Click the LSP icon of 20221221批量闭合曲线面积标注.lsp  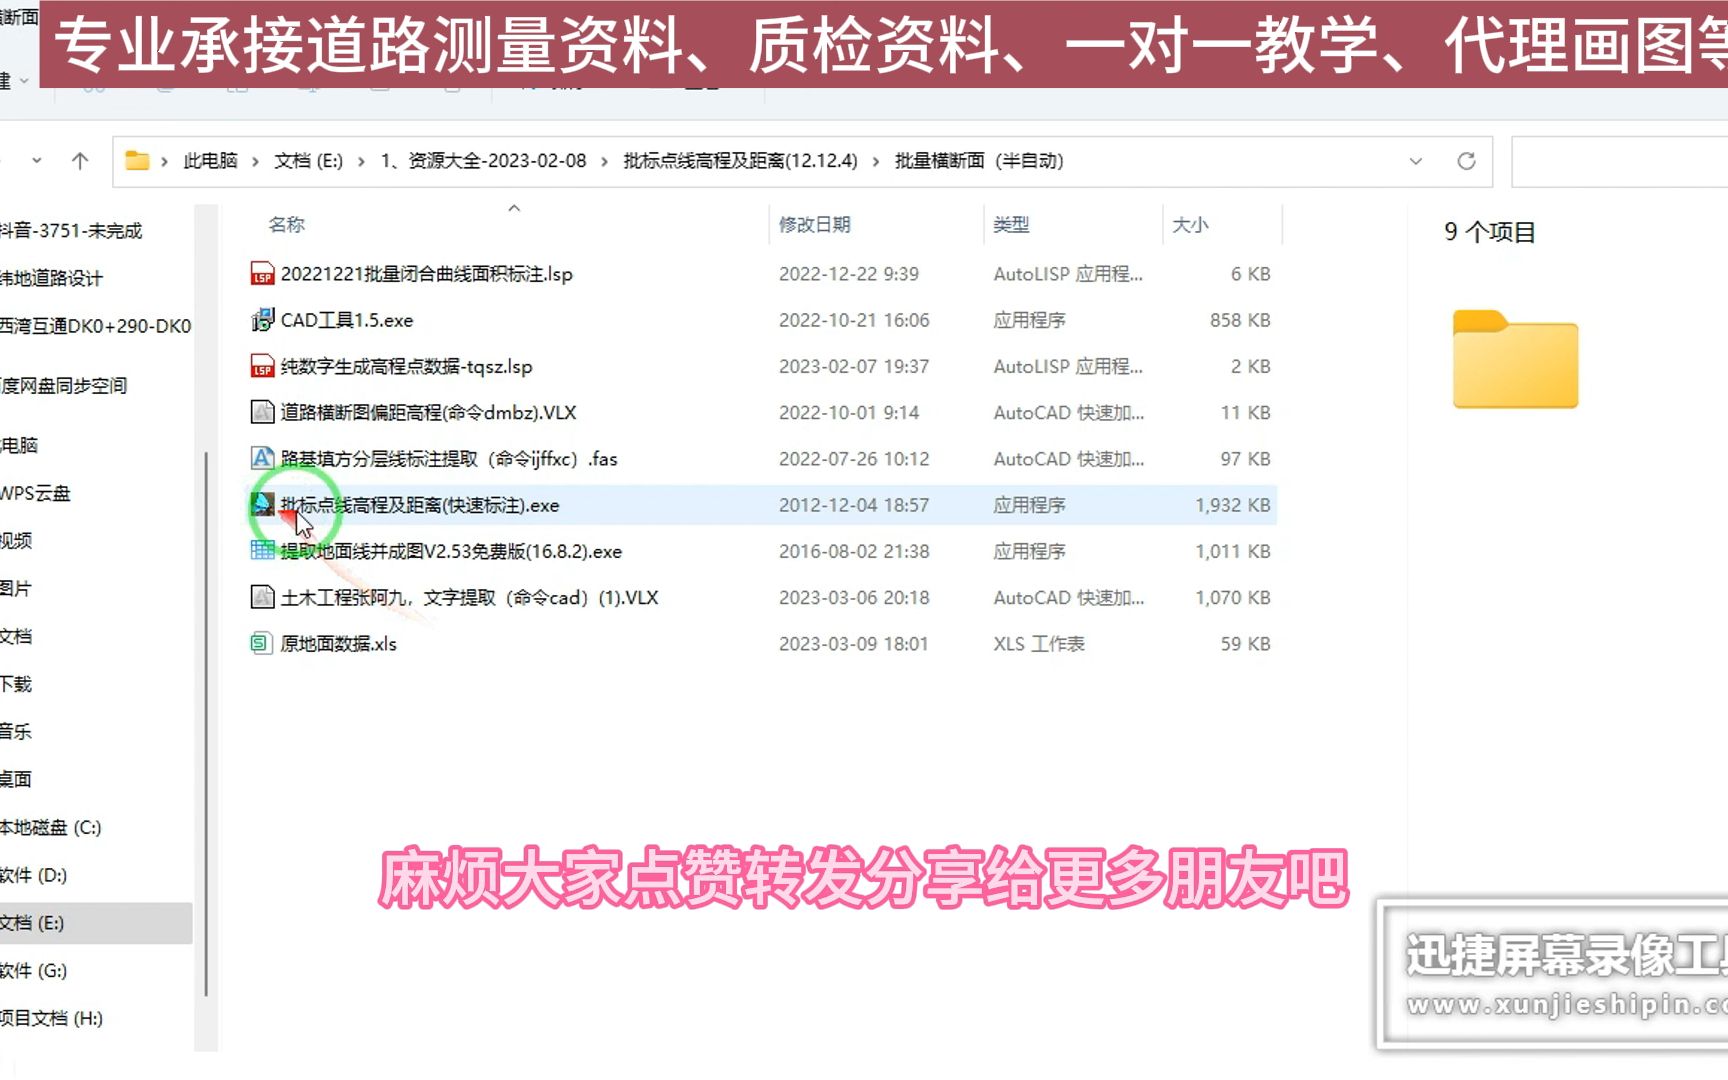pyautogui.click(x=262, y=274)
